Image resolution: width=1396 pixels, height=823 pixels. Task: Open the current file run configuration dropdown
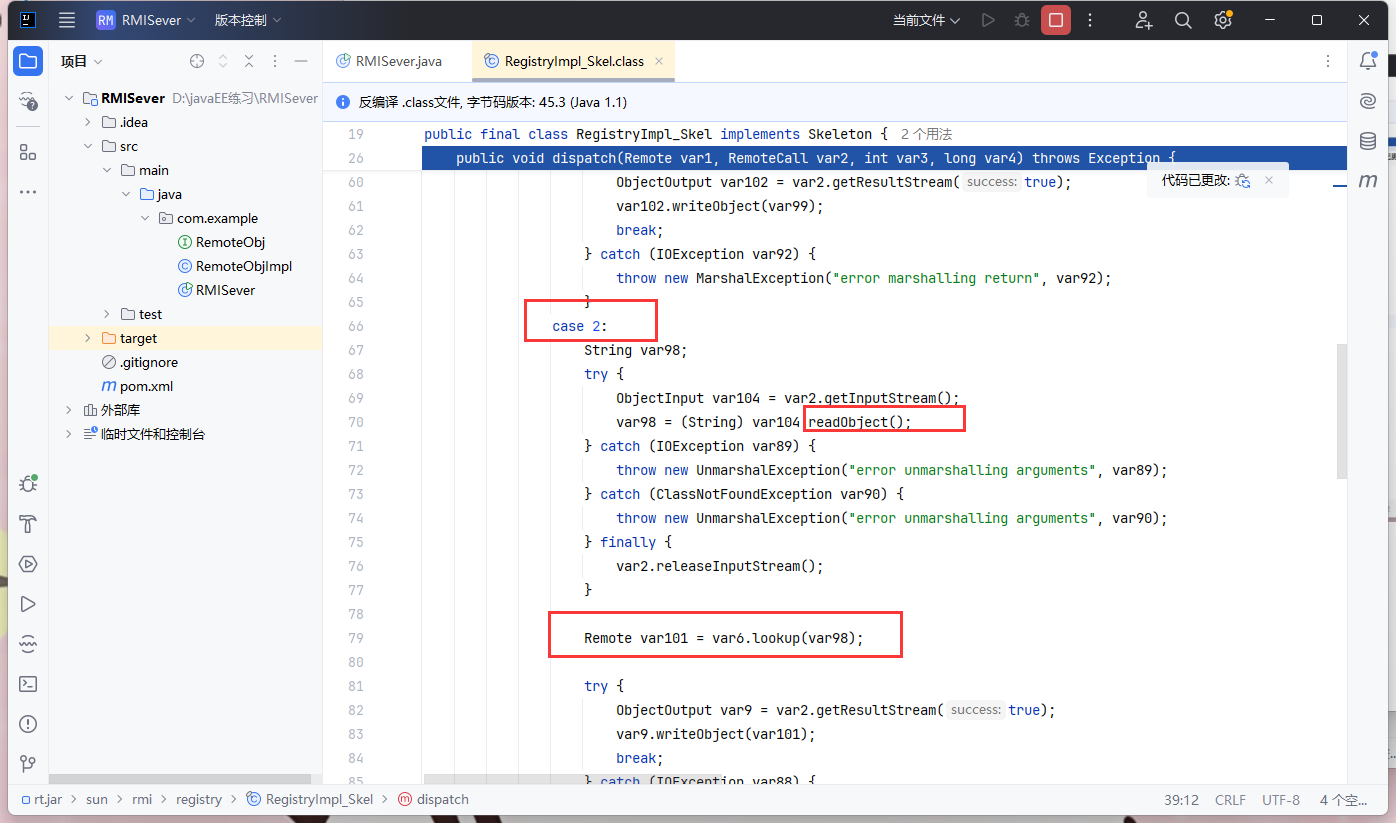[x=926, y=20]
